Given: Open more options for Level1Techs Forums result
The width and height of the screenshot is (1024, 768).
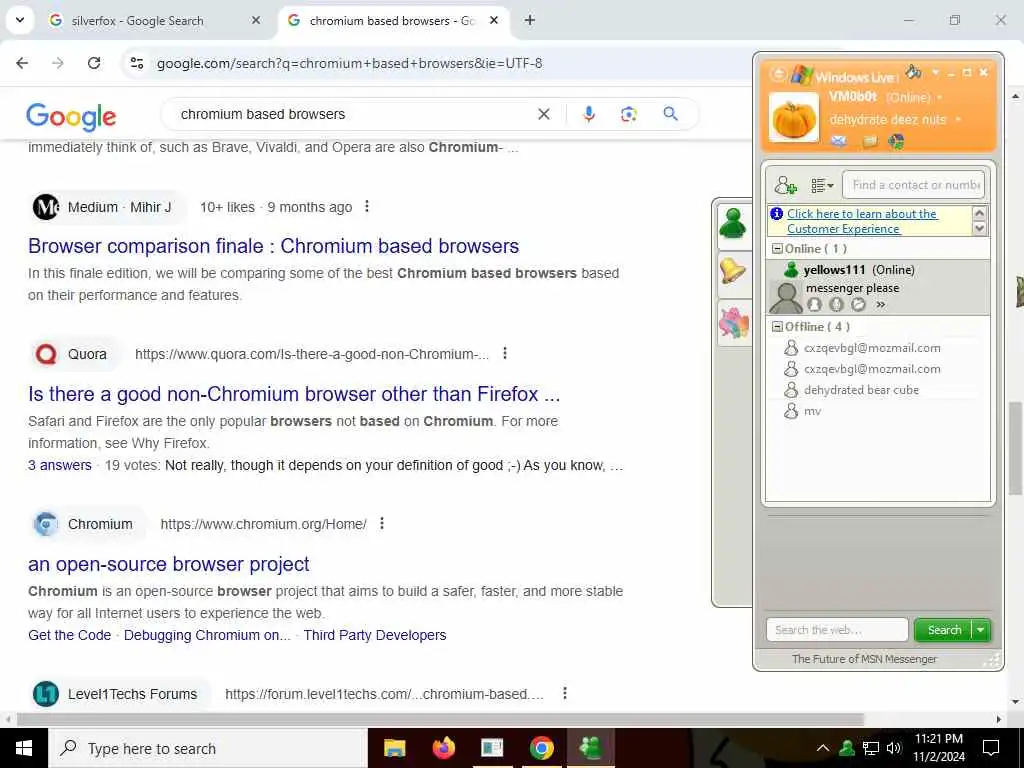Looking at the screenshot, I should [x=565, y=693].
